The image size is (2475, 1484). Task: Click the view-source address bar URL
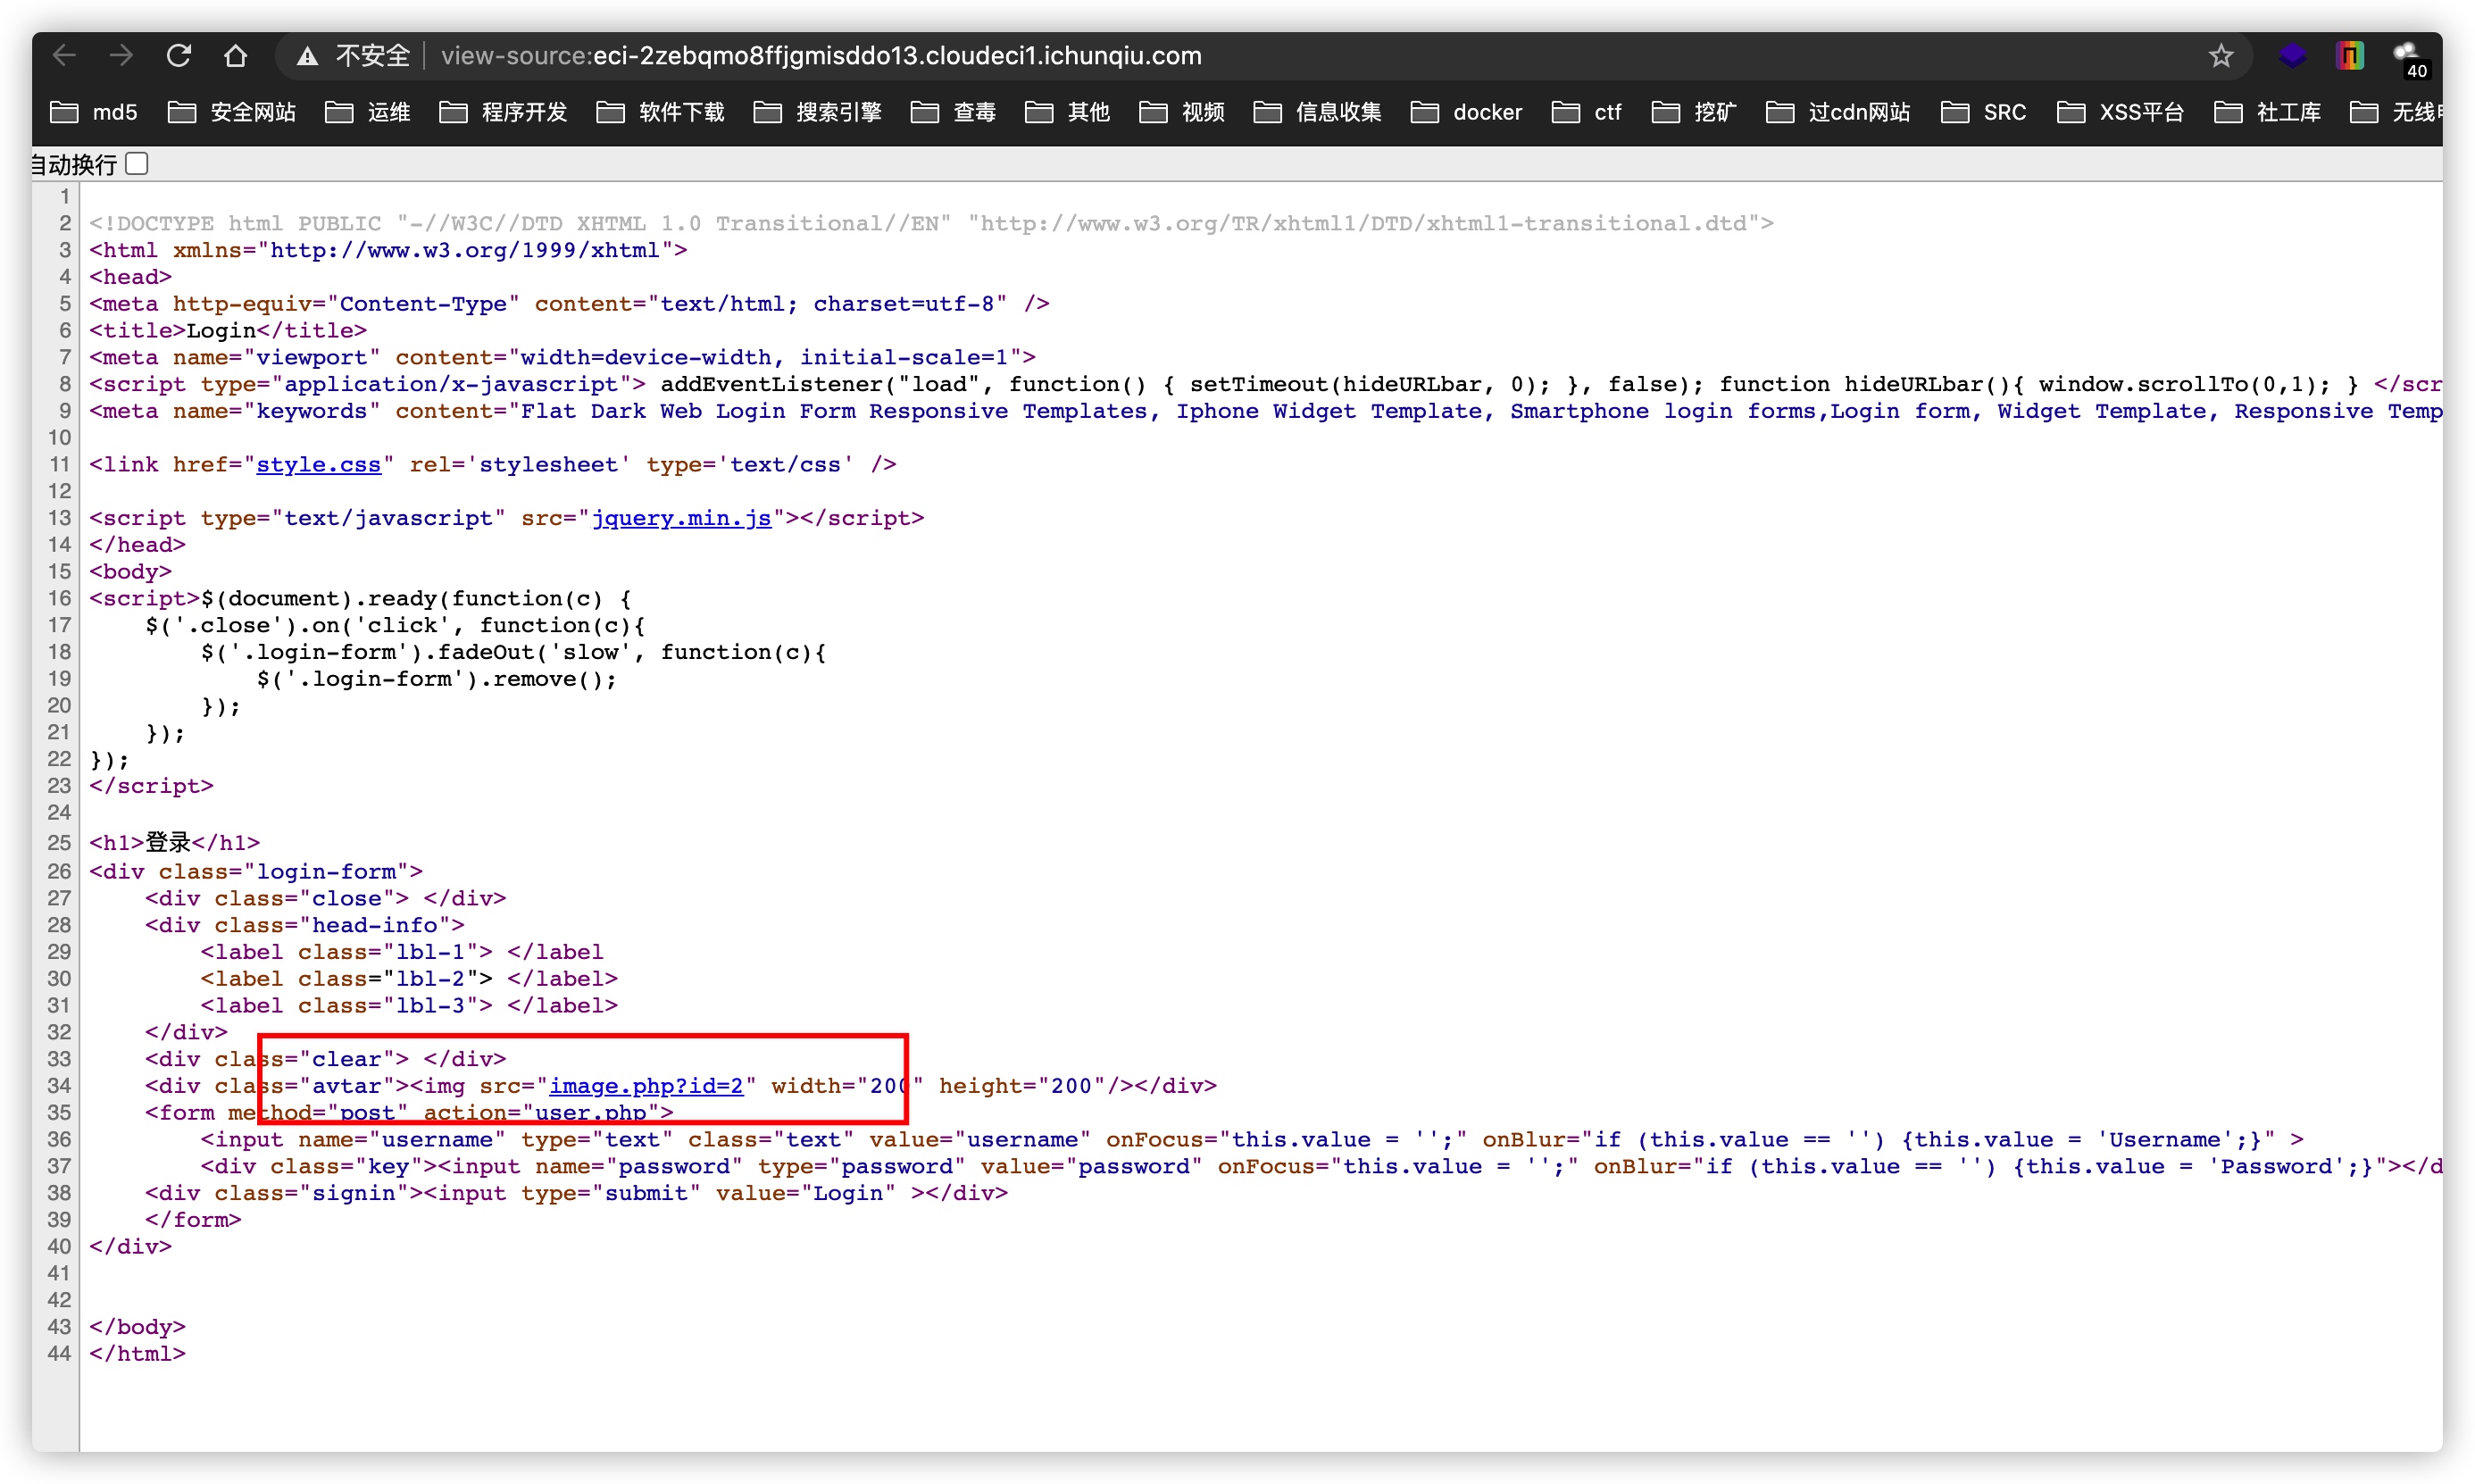point(820,56)
